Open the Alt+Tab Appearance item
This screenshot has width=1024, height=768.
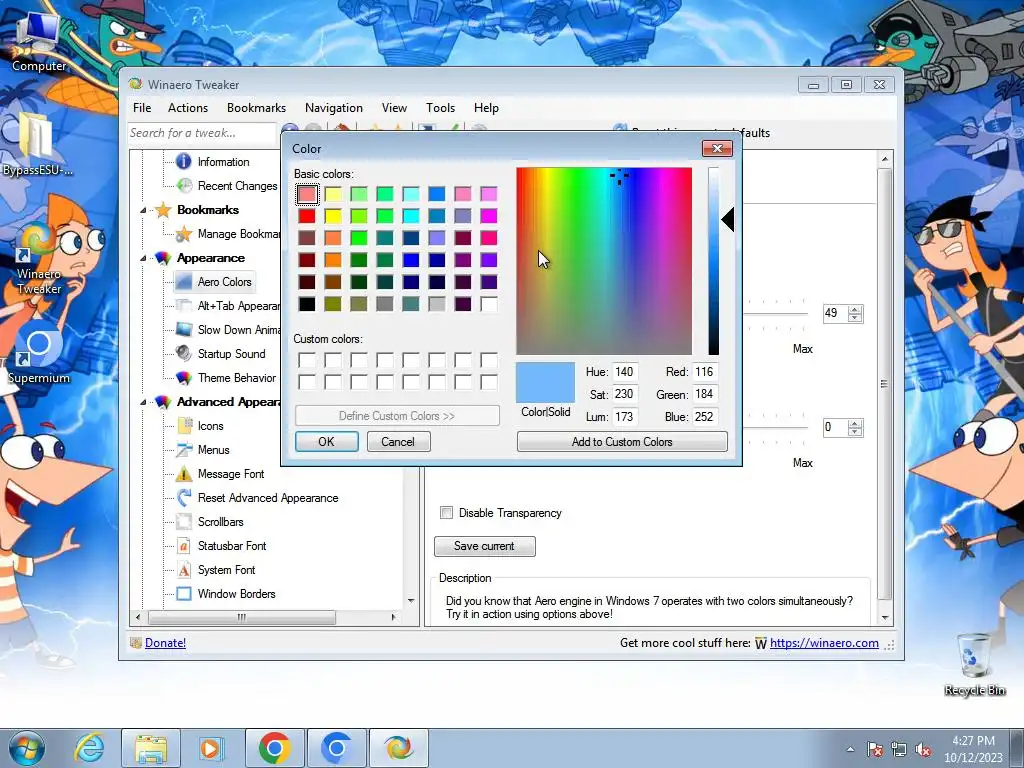(238, 306)
